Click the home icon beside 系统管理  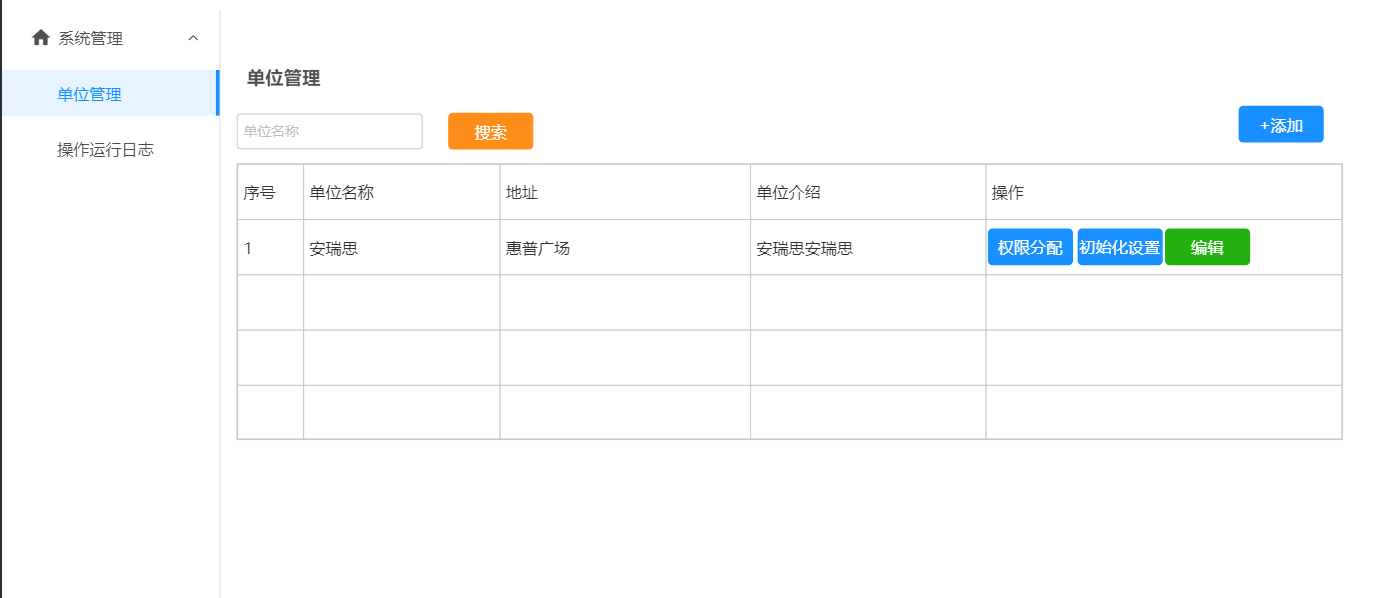[41, 38]
